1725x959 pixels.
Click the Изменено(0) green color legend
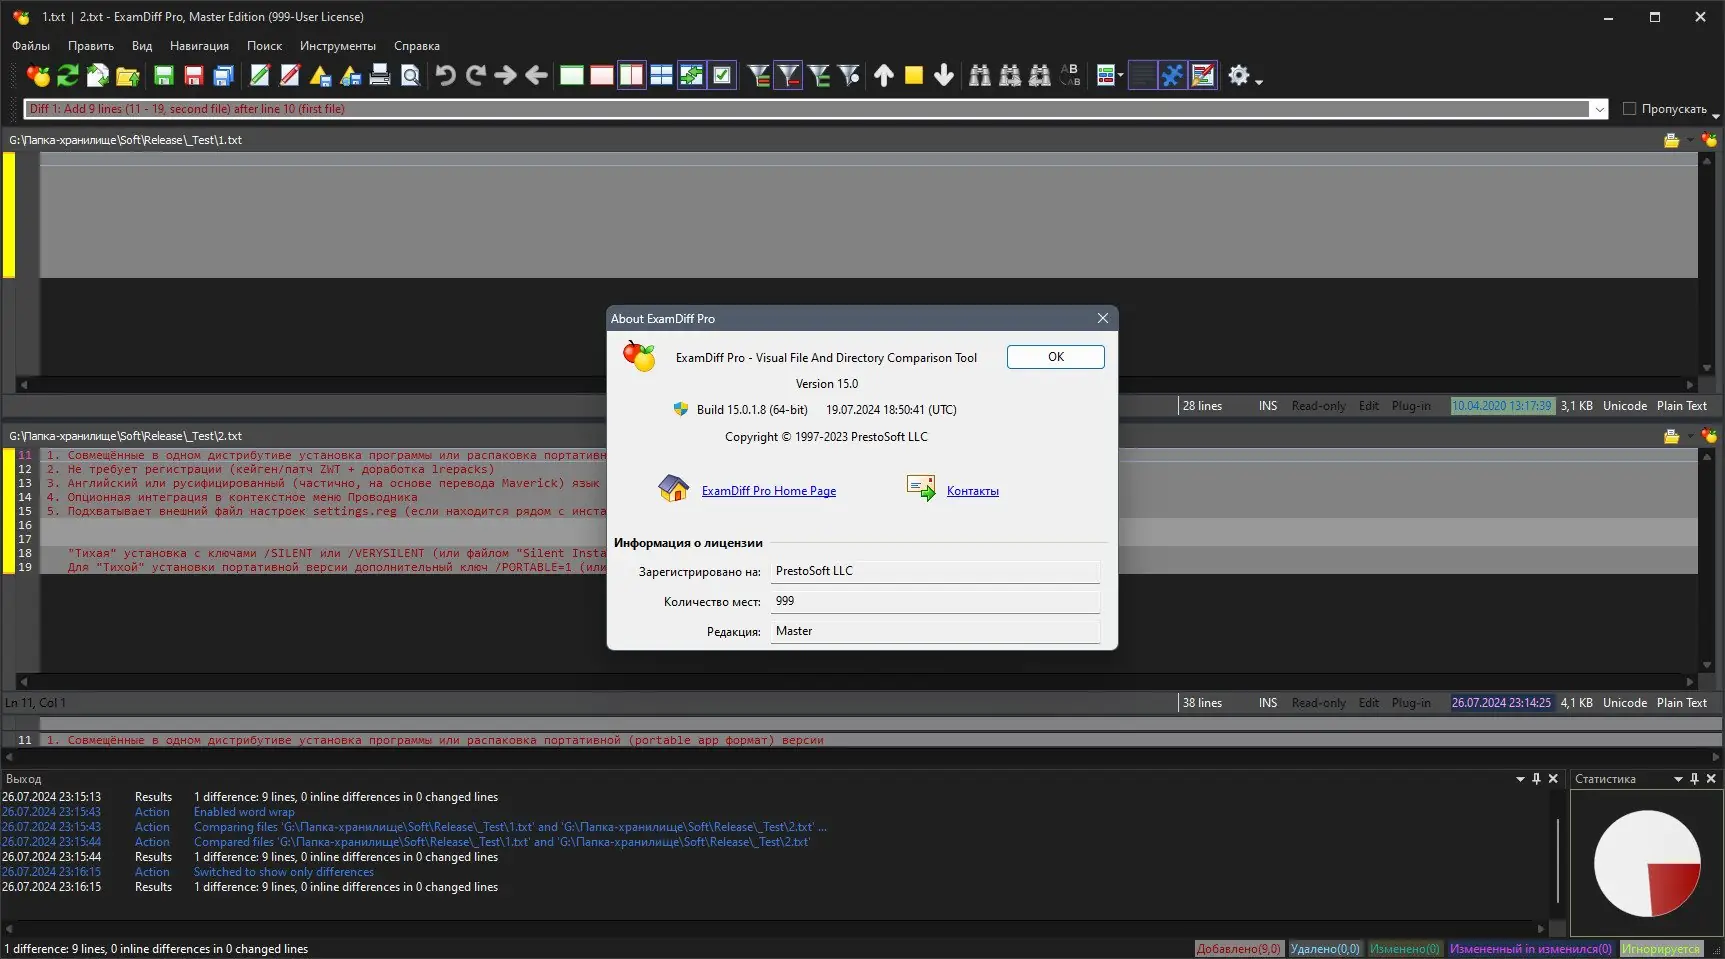[x=1405, y=949]
